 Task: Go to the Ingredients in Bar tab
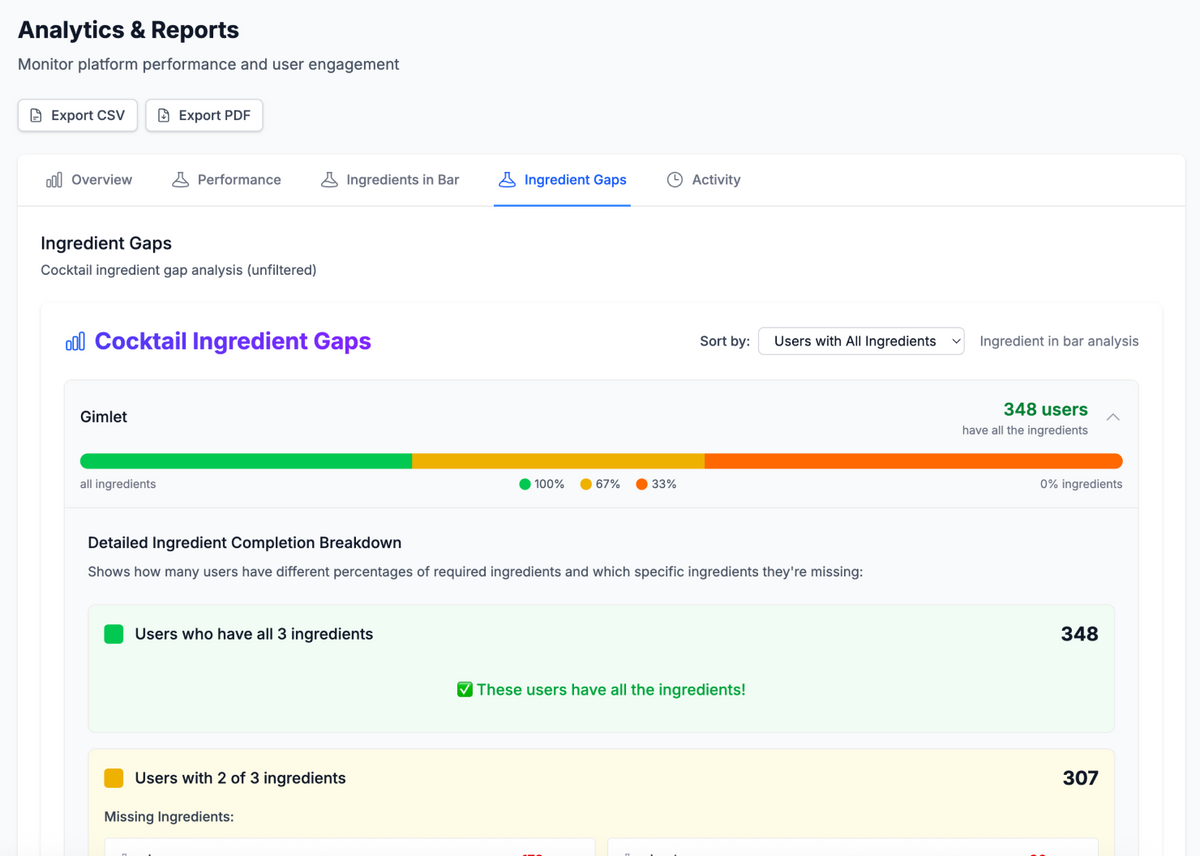390,180
